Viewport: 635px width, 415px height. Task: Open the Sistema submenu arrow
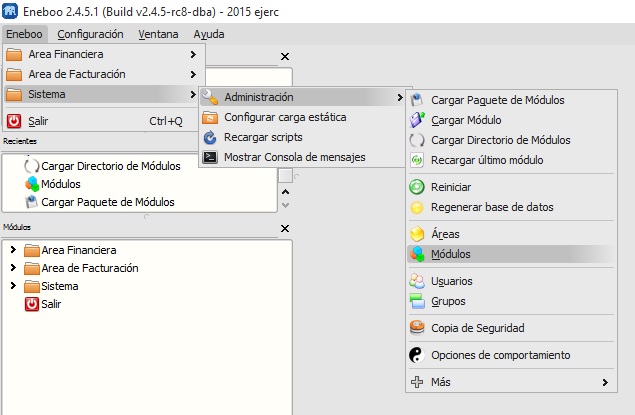tap(193, 94)
